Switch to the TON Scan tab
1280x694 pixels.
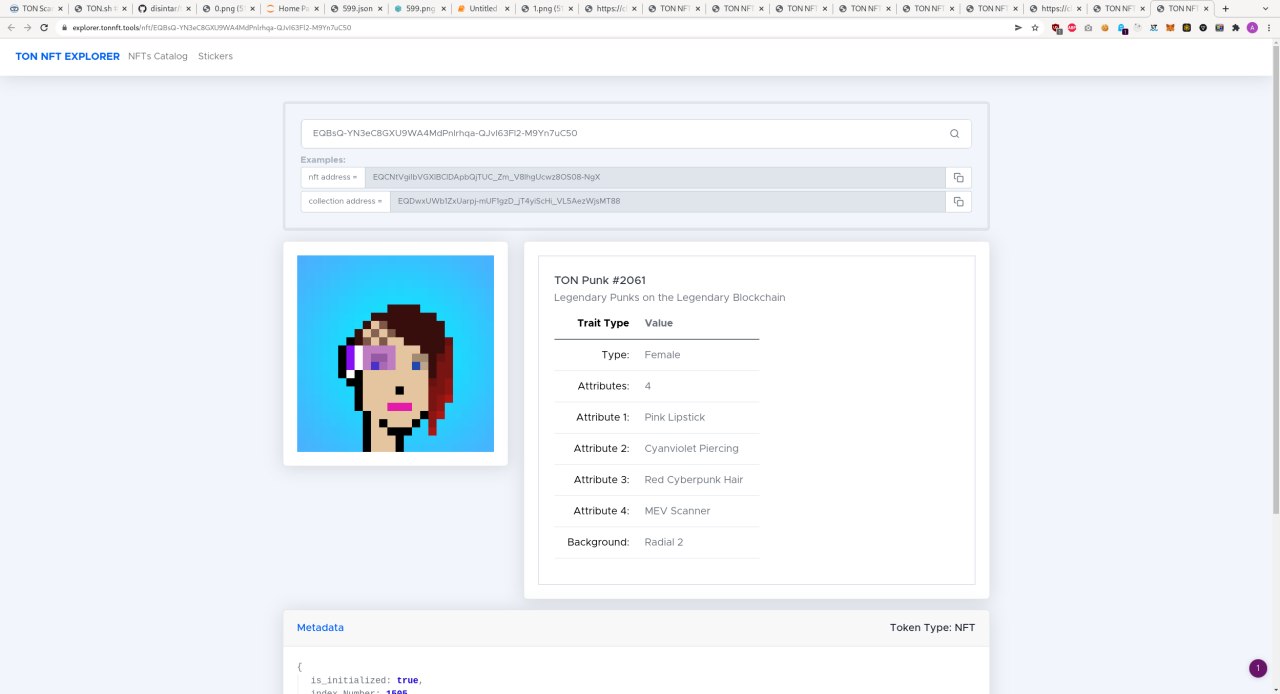click(x=35, y=8)
